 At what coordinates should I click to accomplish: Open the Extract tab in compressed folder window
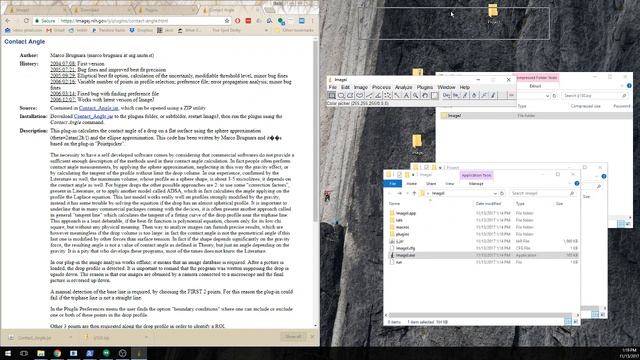pyautogui.click(x=535, y=86)
